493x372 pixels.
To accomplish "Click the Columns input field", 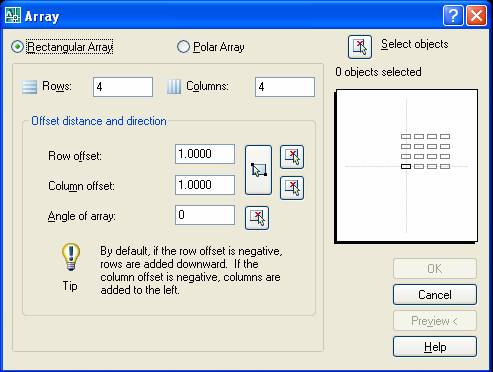I will tap(285, 87).
